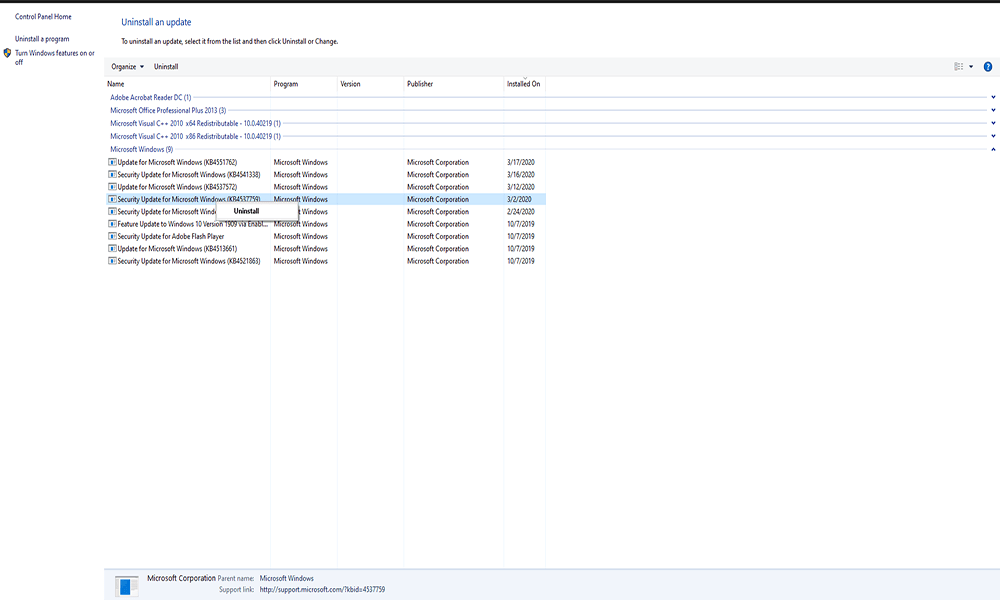Select Security Update for Adobe Flash Player
Image resolution: width=1000 pixels, height=600 pixels.
pos(171,236)
